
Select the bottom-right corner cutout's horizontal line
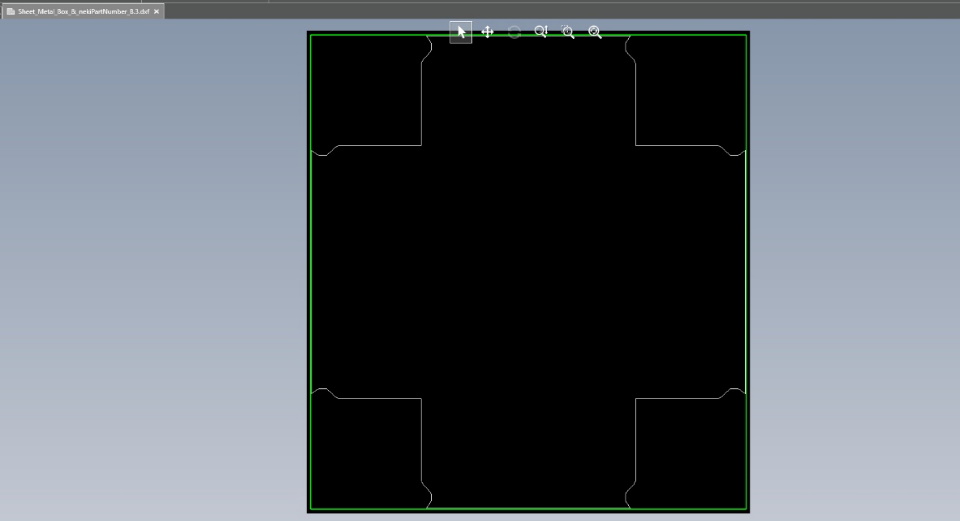coord(678,398)
